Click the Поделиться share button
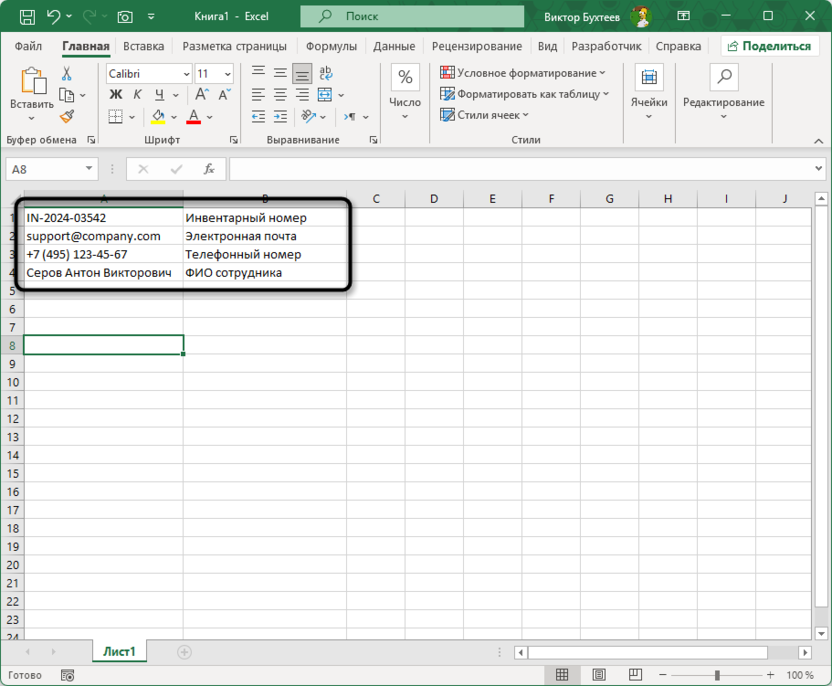Image resolution: width=832 pixels, height=686 pixels. click(x=769, y=46)
